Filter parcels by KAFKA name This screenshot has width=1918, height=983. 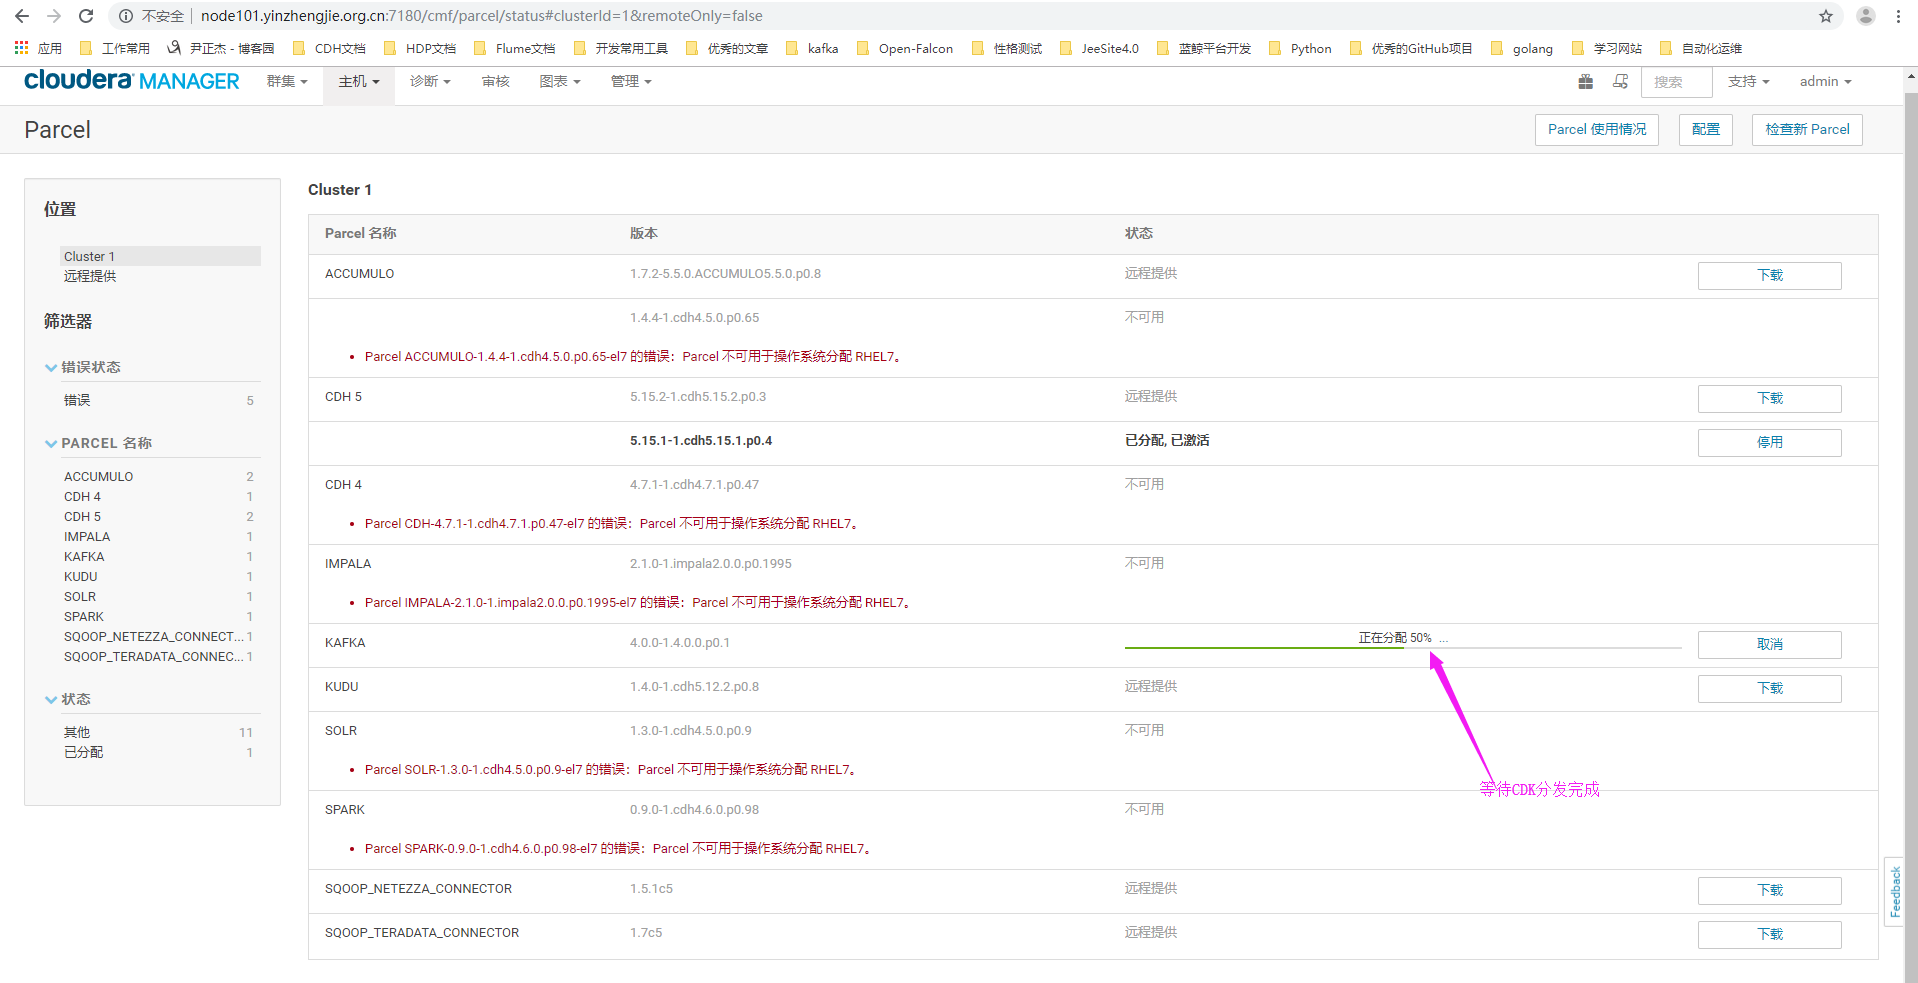click(84, 556)
